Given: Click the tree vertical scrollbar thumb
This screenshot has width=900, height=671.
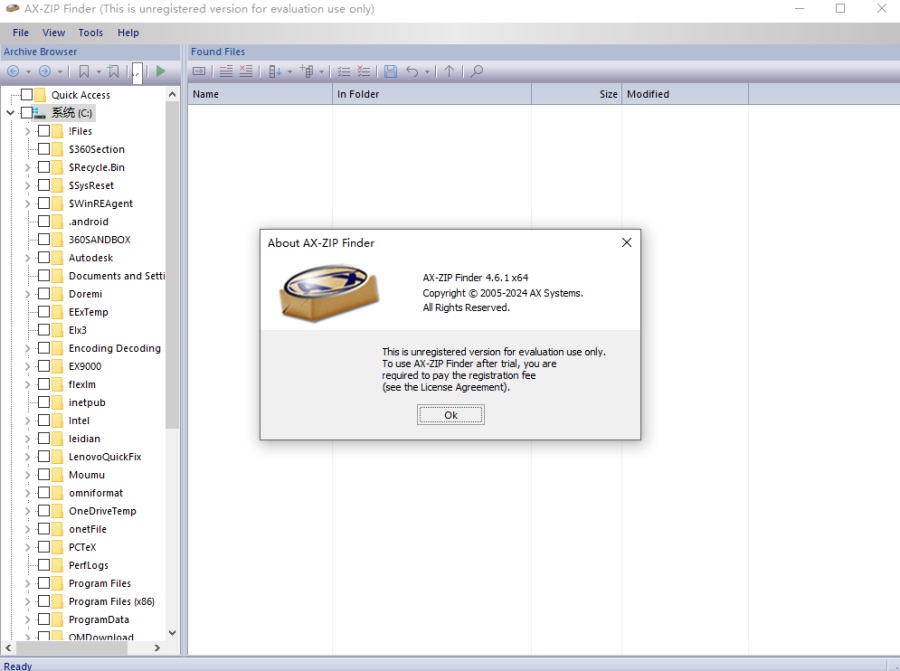Looking at the screenshot, I should tap(172, 265).
